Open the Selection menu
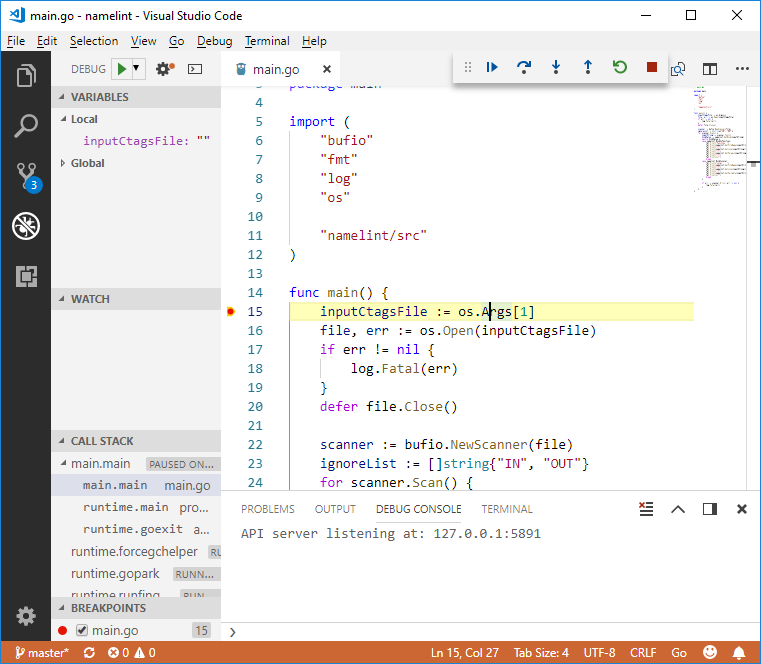 tap(94, 41)
